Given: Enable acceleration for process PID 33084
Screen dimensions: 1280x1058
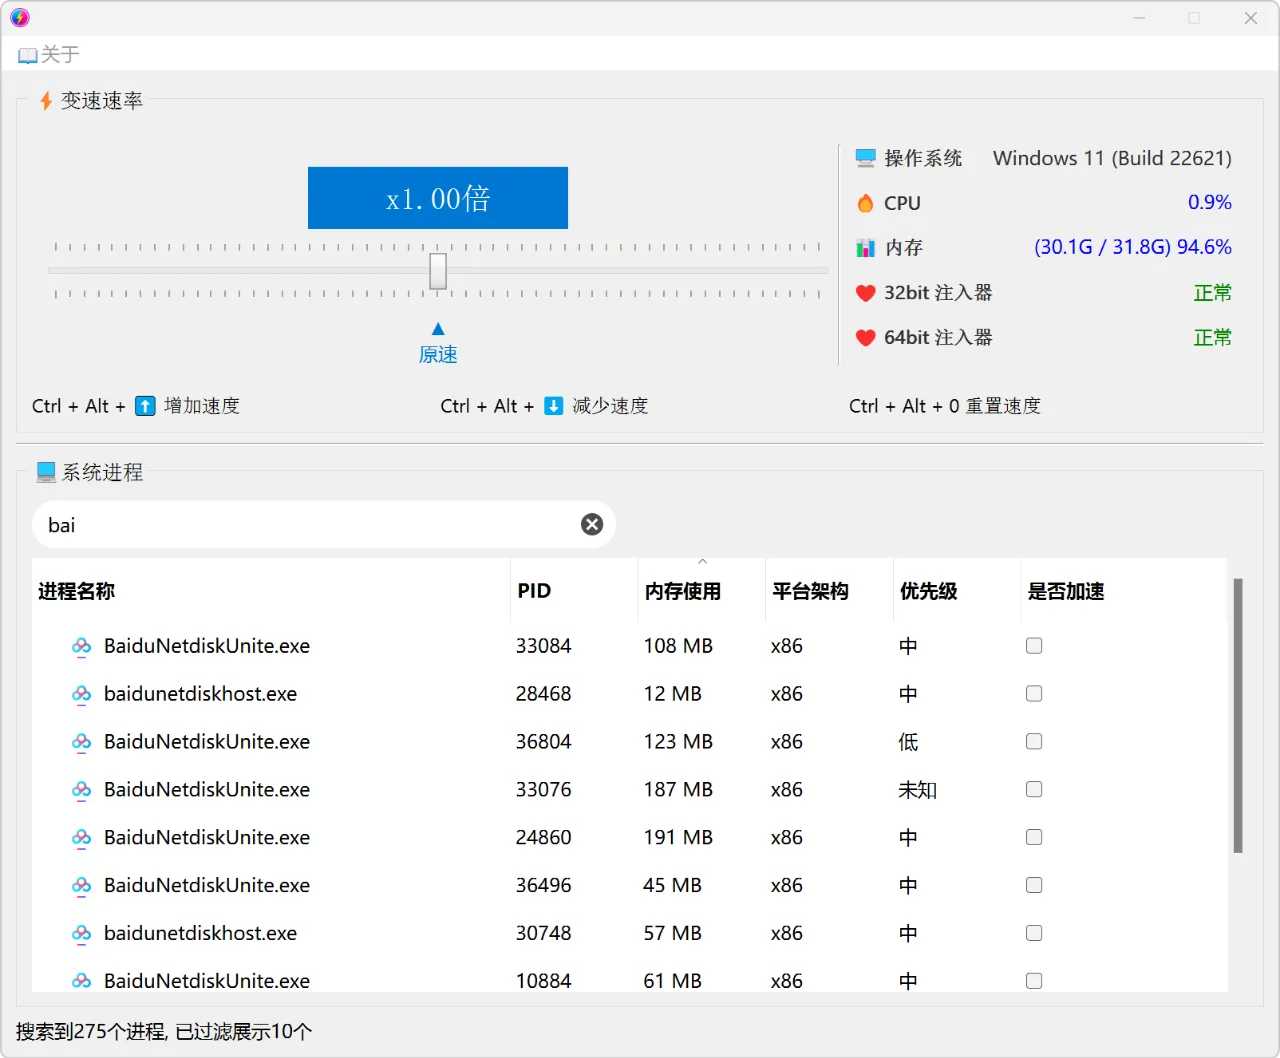Looking at the screenshot, I should click(x=1034, y=646).
